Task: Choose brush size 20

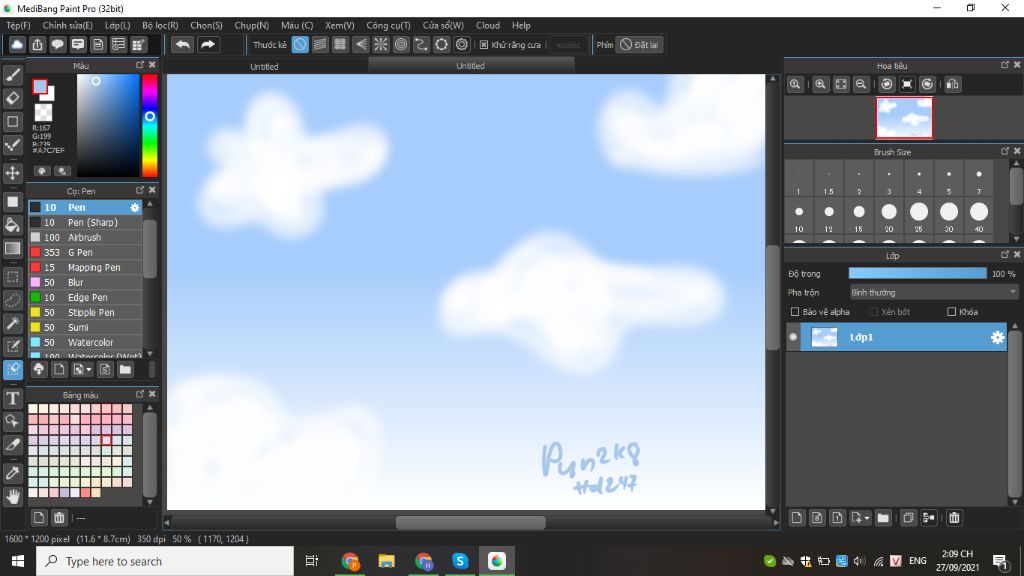Action: pos(889,216)
